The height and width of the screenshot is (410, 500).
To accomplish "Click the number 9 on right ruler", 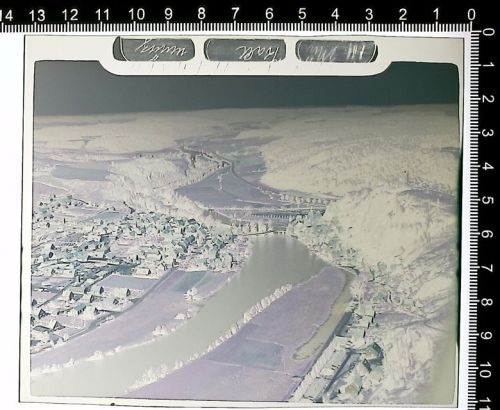I will (487, 336).
